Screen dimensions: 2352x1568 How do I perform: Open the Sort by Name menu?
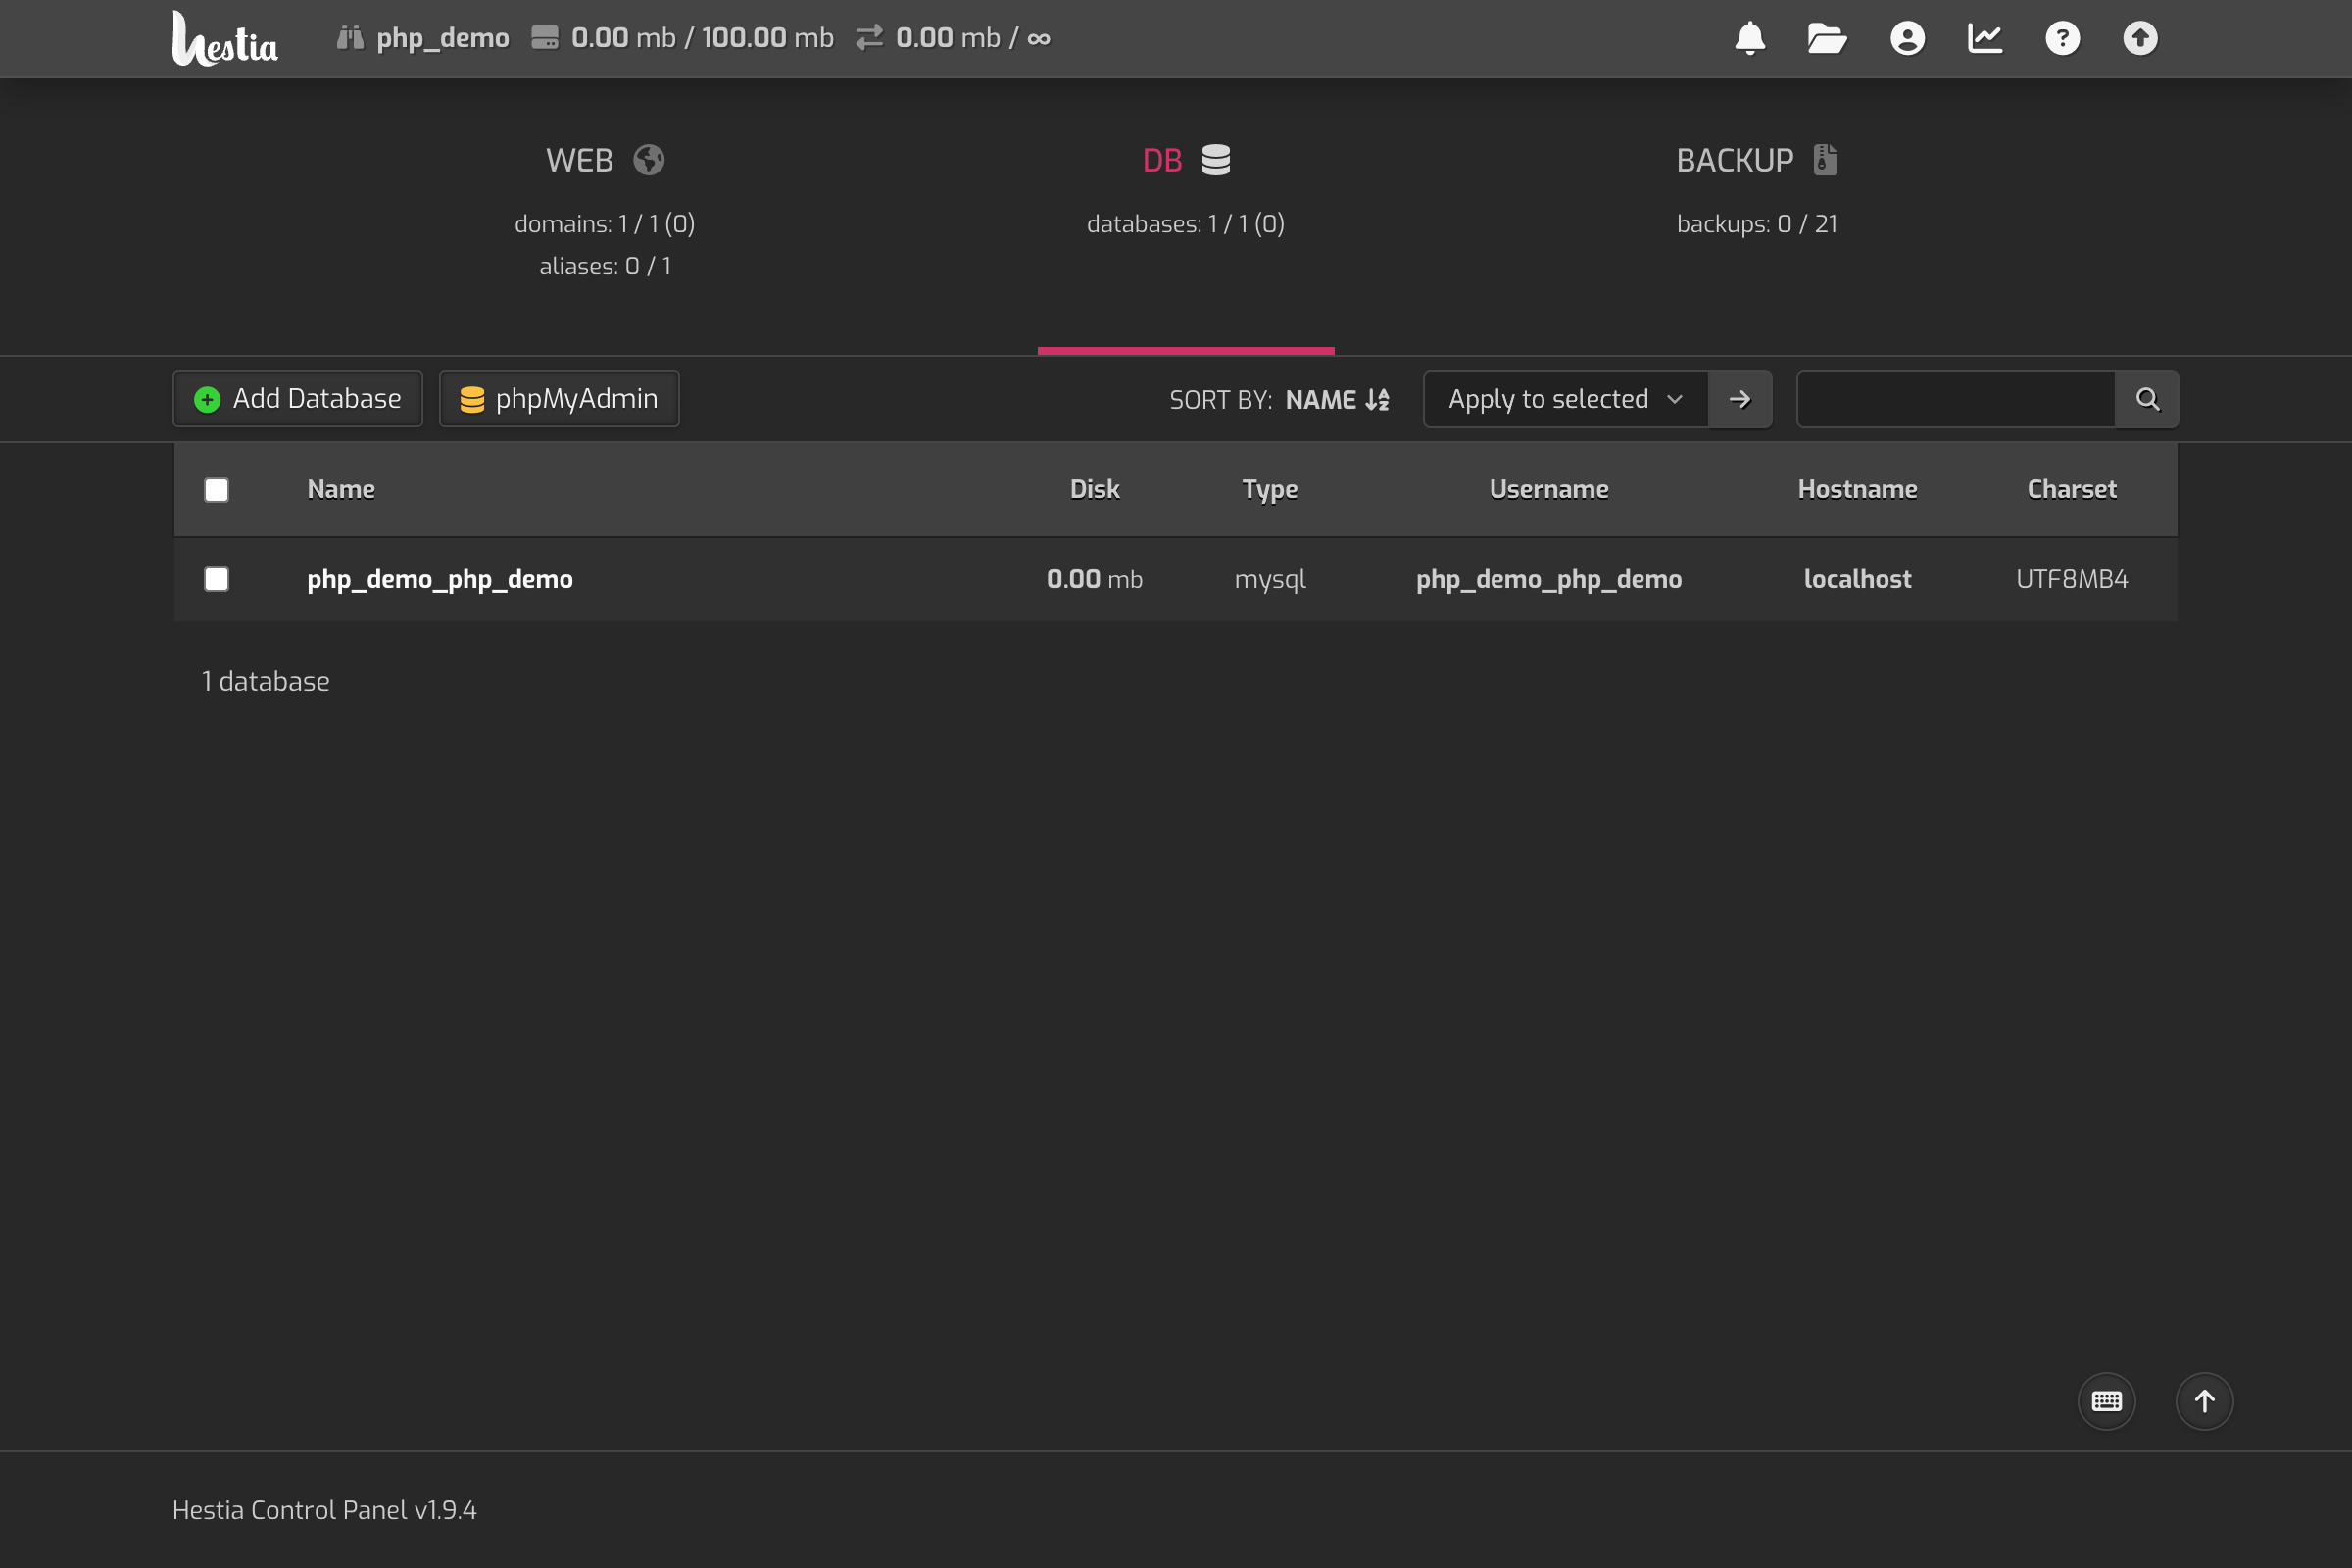[1336, 399]
